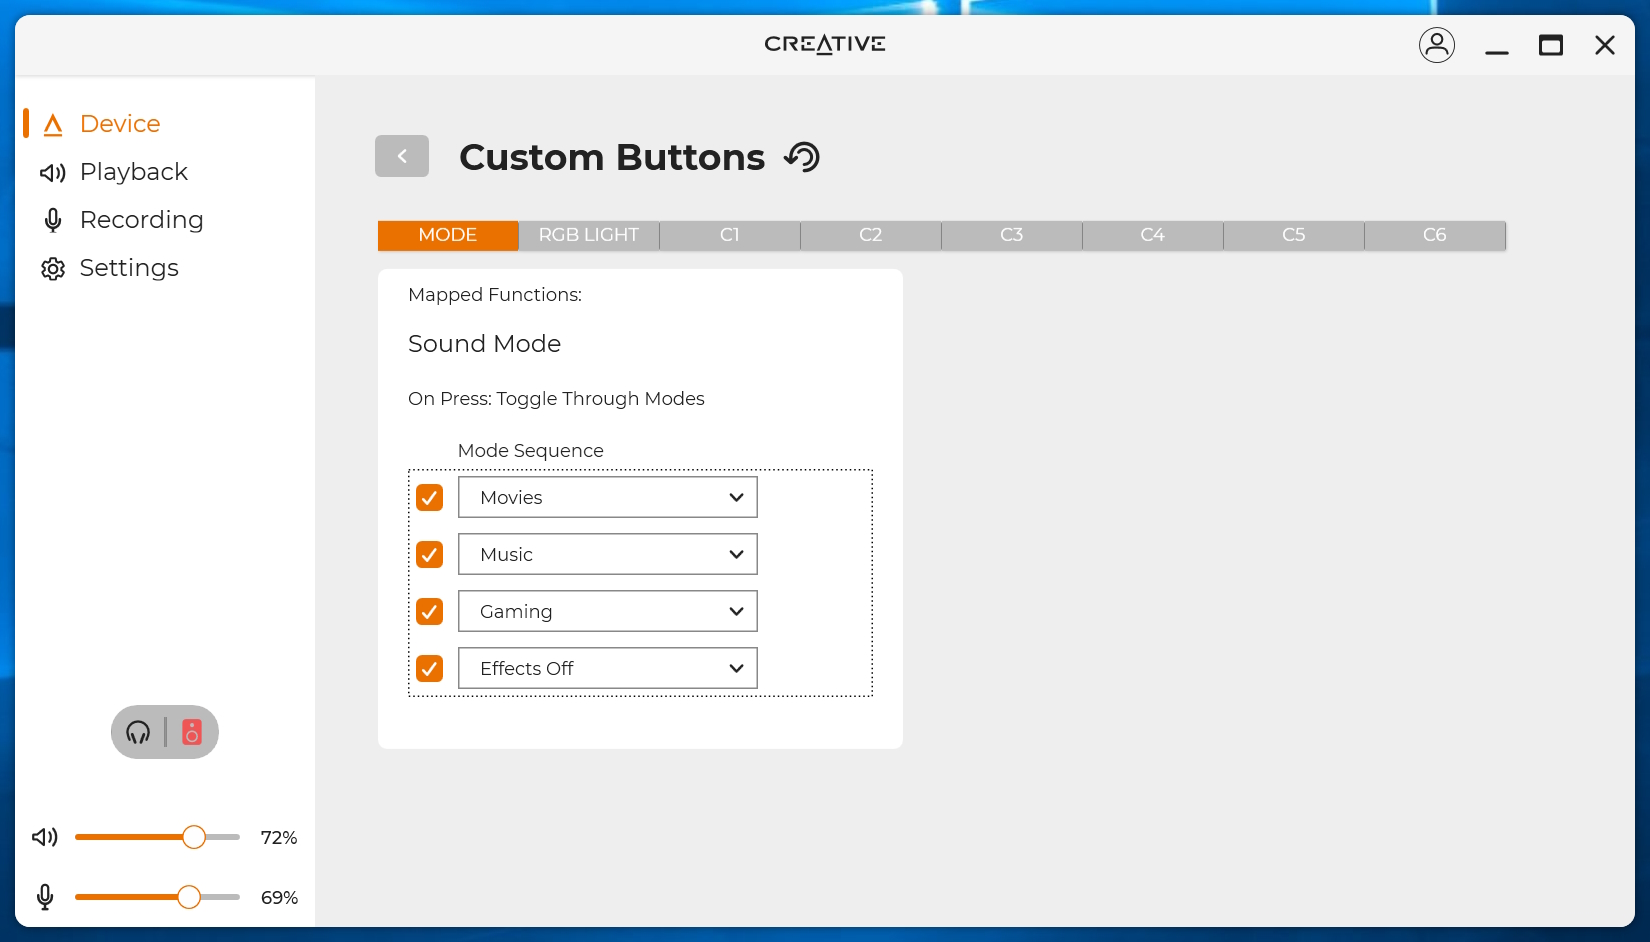Disable the Effects Off mode checkbox
The height and width of the screenshot is (942, 1650).
(x=429, y=668)
